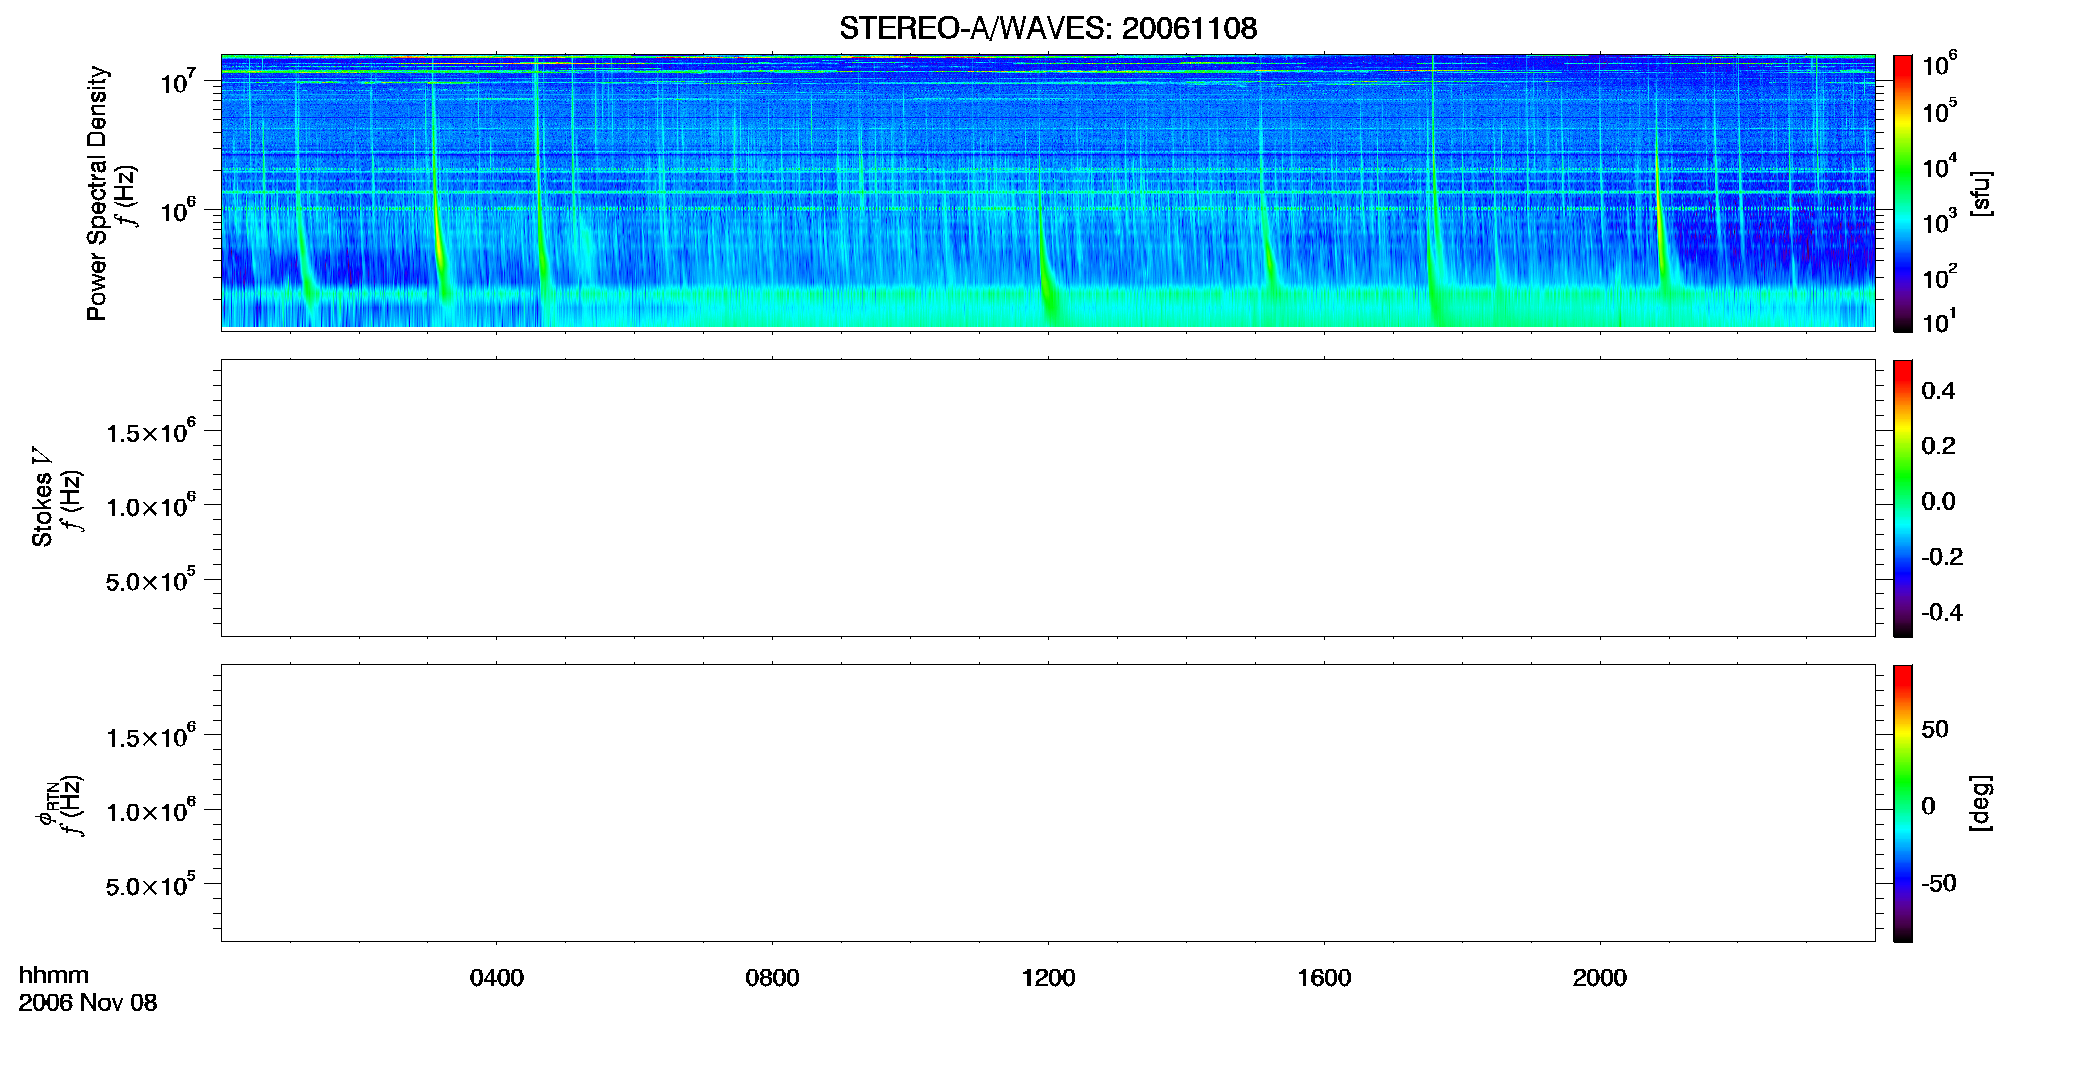Click the 0.4 tick on Stokes color bar
Viewport: 2096px width, 1080px height.
pos(1938,391)
